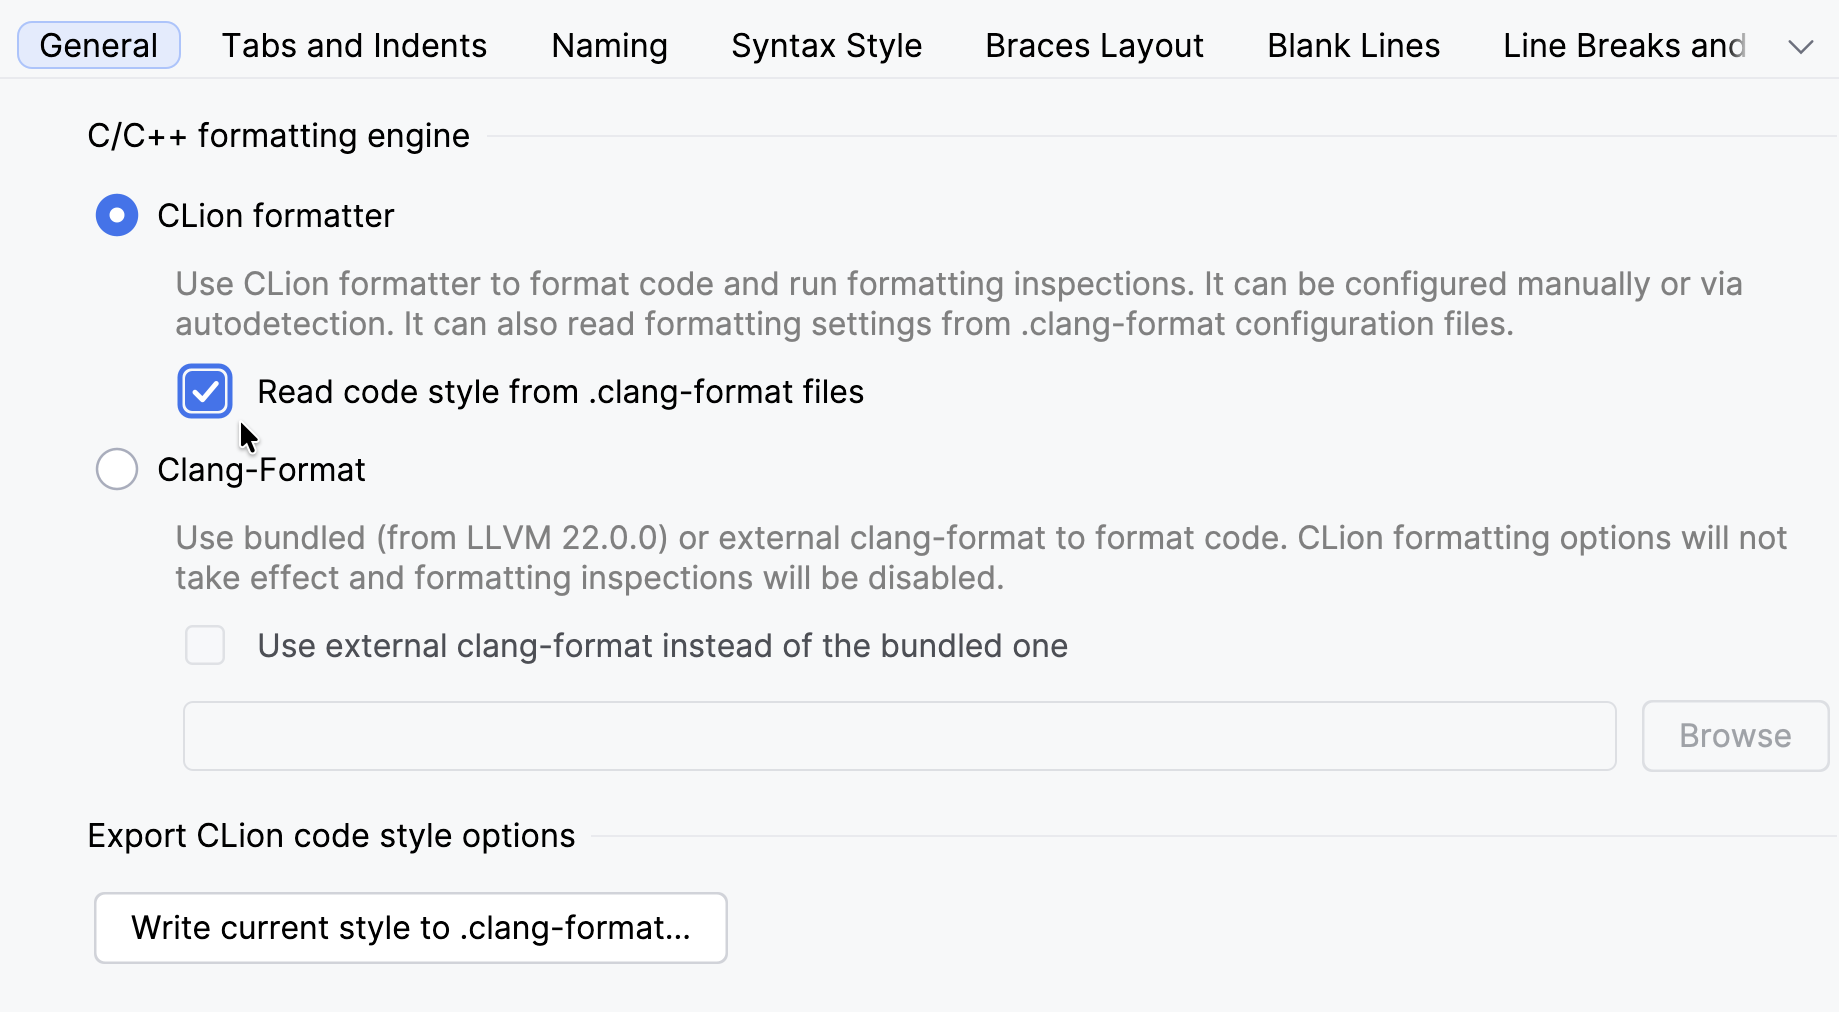Open the Braces Layout tab

[x=1094, y=46]
